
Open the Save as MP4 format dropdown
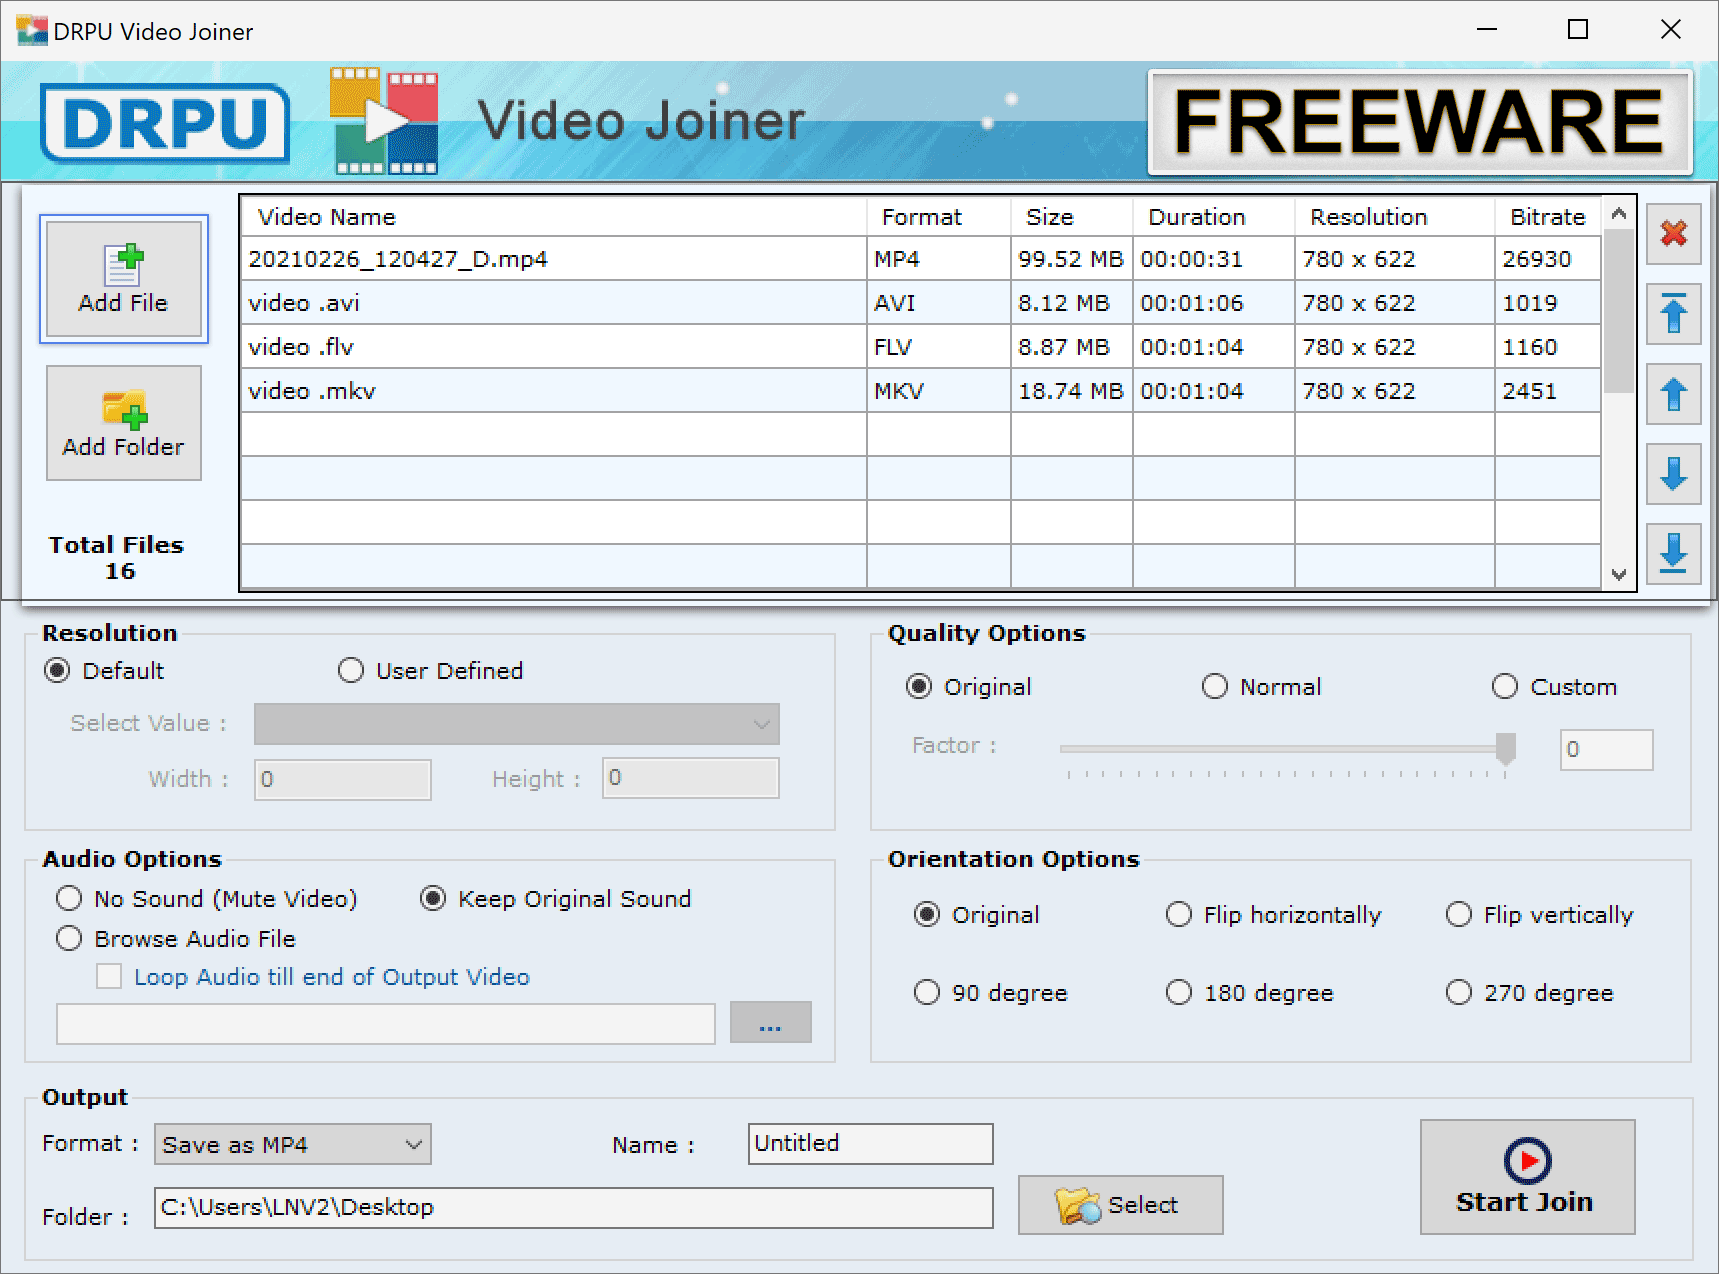(413, 1144)
